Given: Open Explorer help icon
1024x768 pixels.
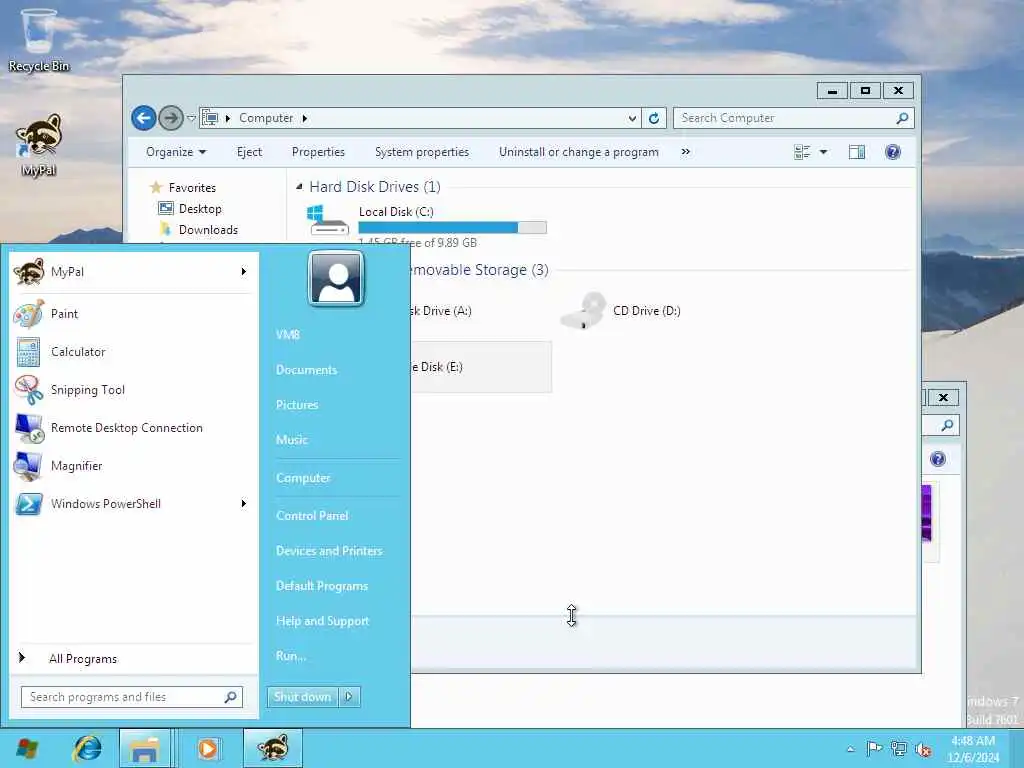Looking at the screenshot, I should (893, 152).
